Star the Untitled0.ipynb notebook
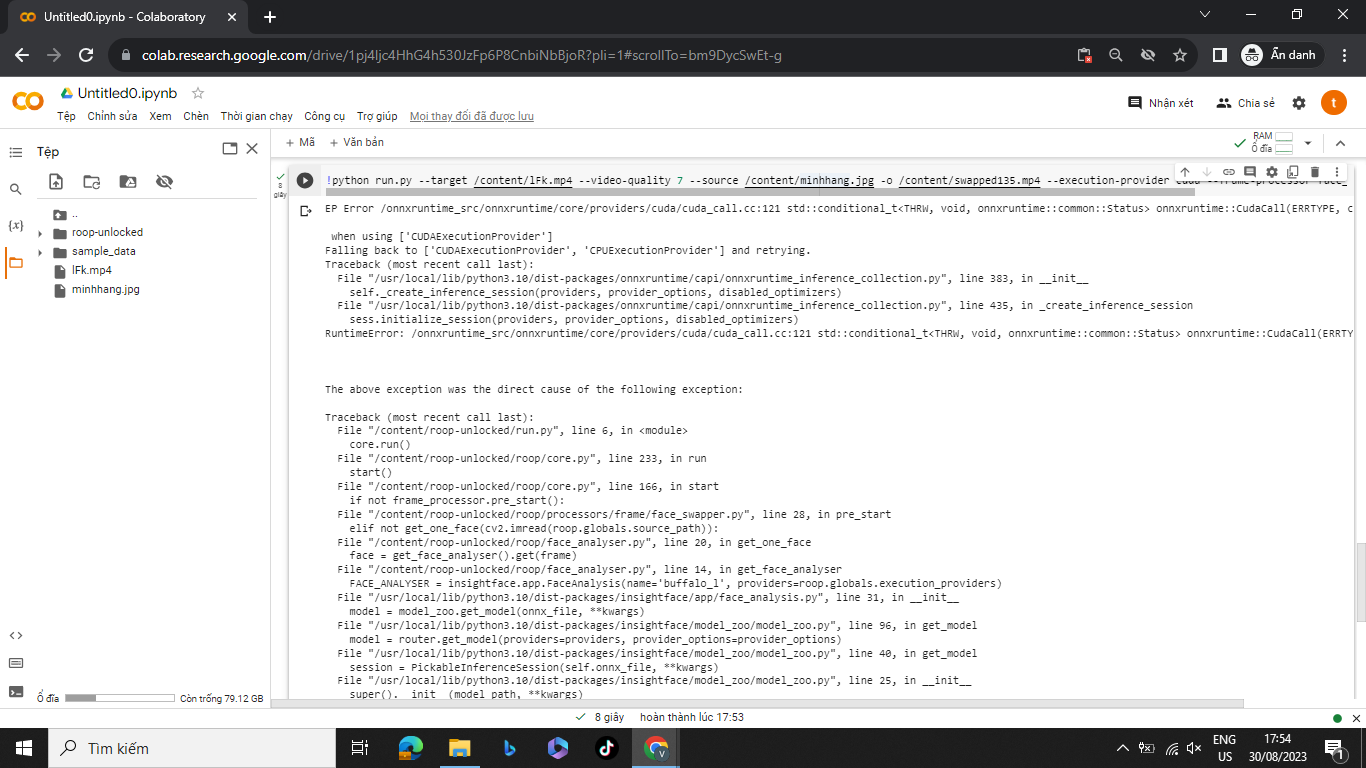This screenshot has height=768, width=1366. [198, 93]
